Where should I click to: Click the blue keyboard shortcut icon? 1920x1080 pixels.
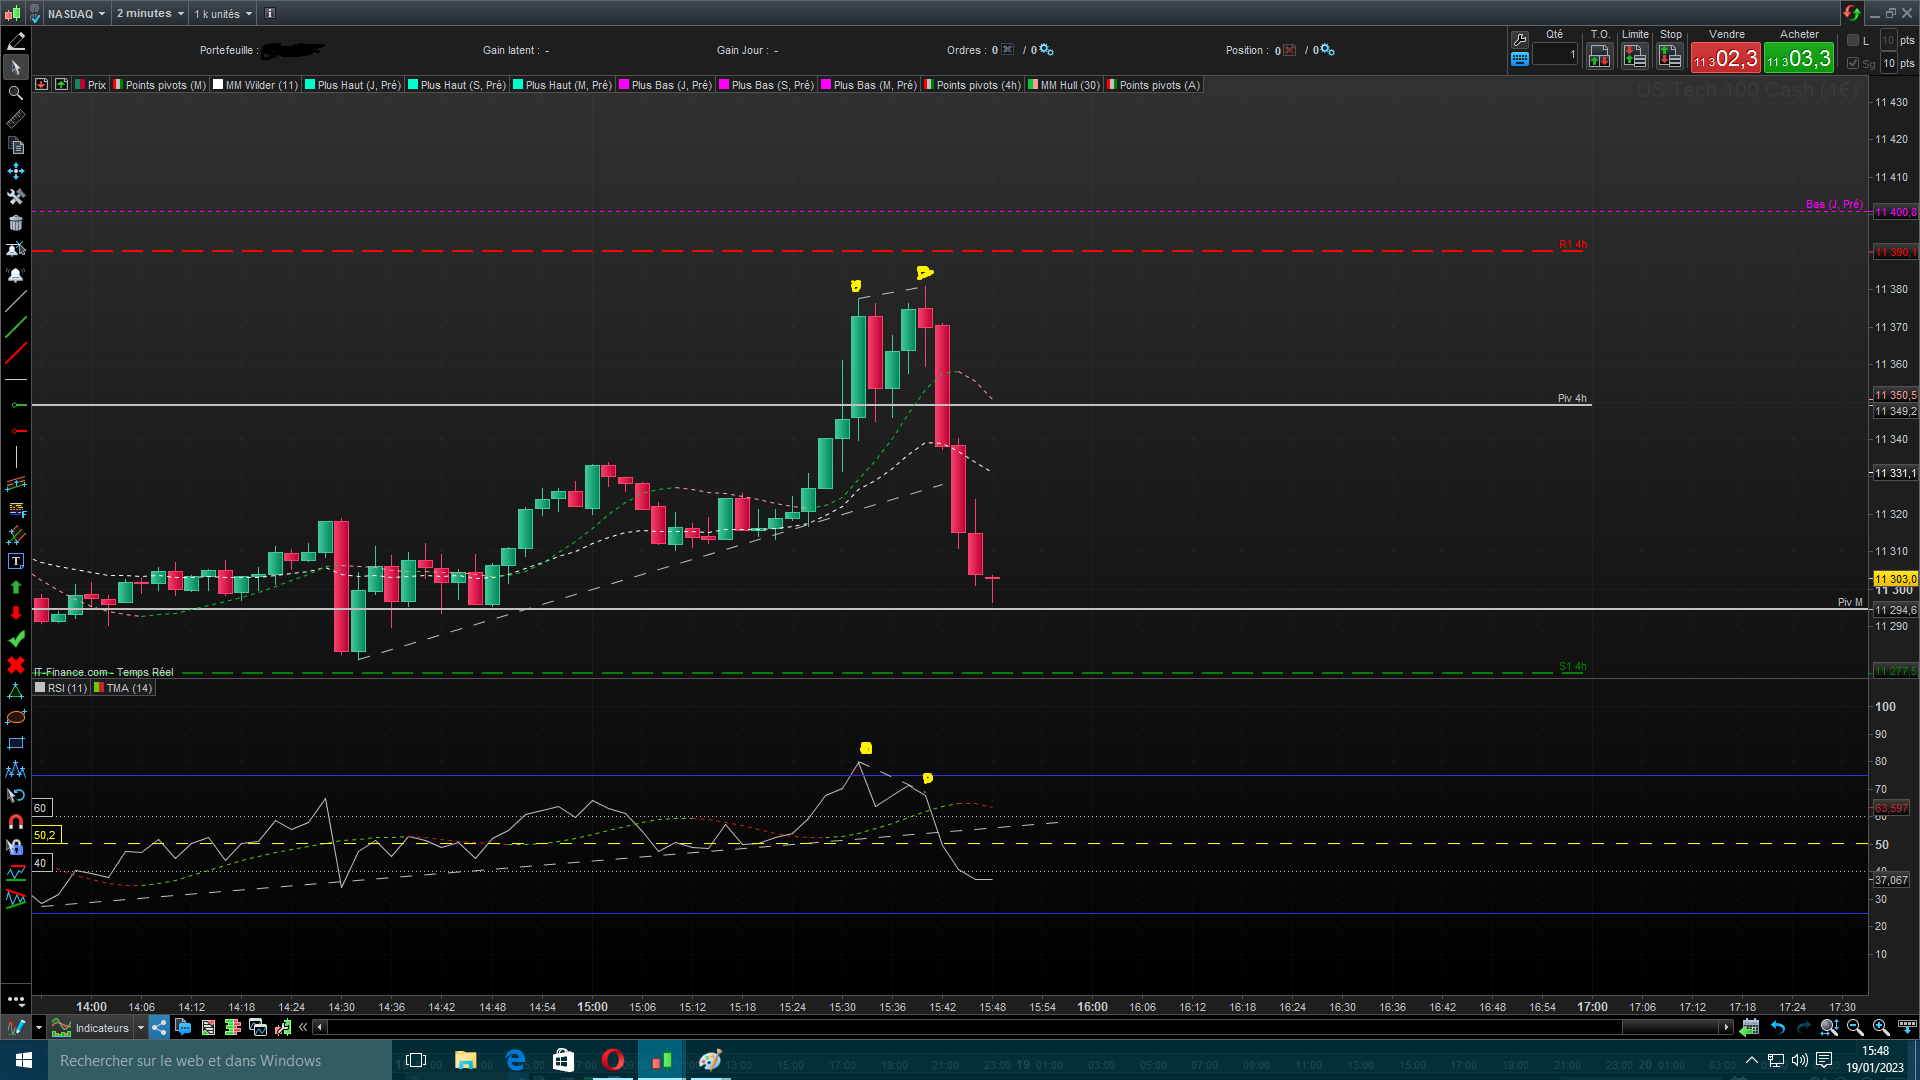point(1520,59)
